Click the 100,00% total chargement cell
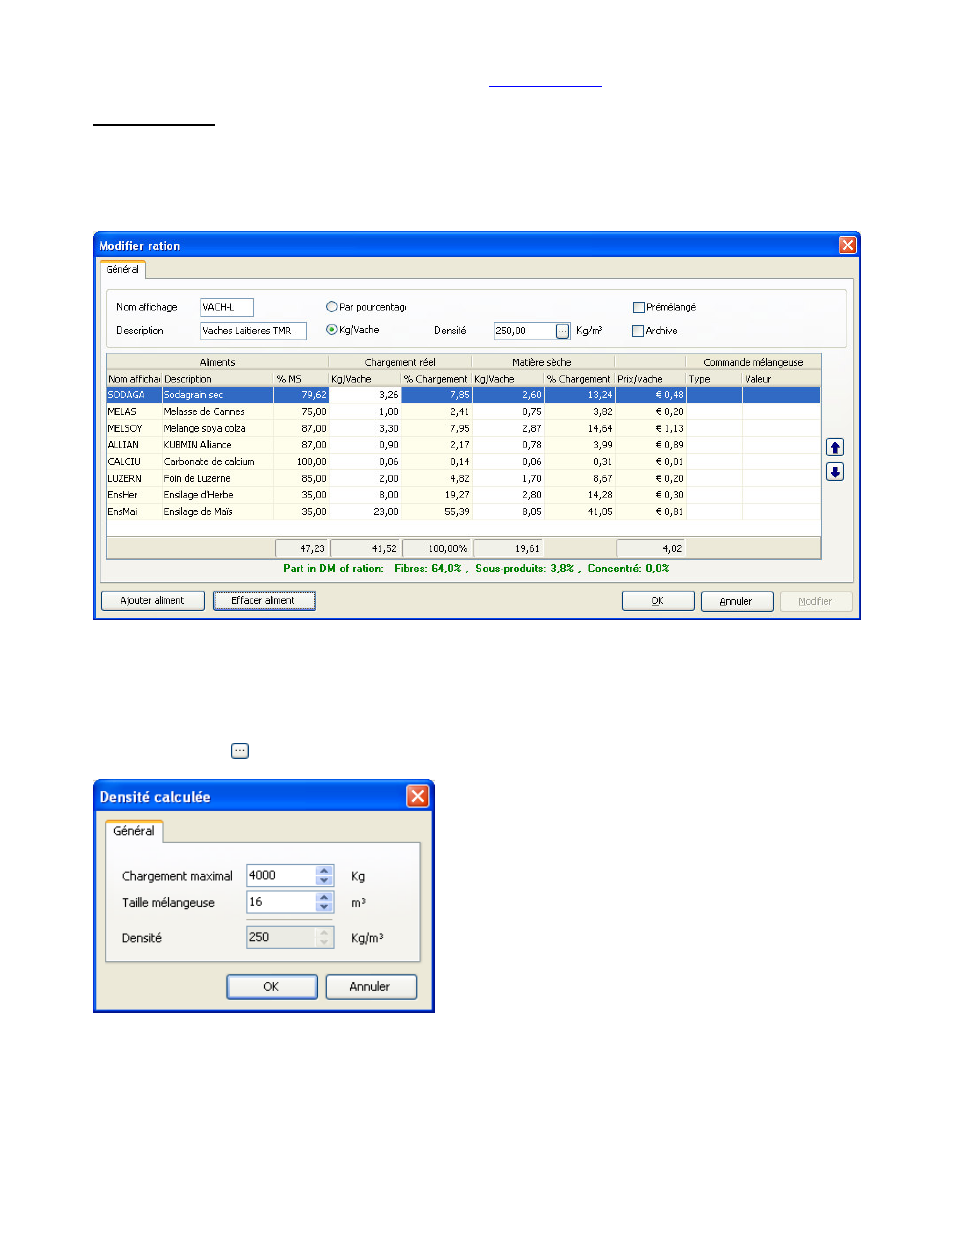This screenshot has height=1235, width=954. [x=436, y=548]
